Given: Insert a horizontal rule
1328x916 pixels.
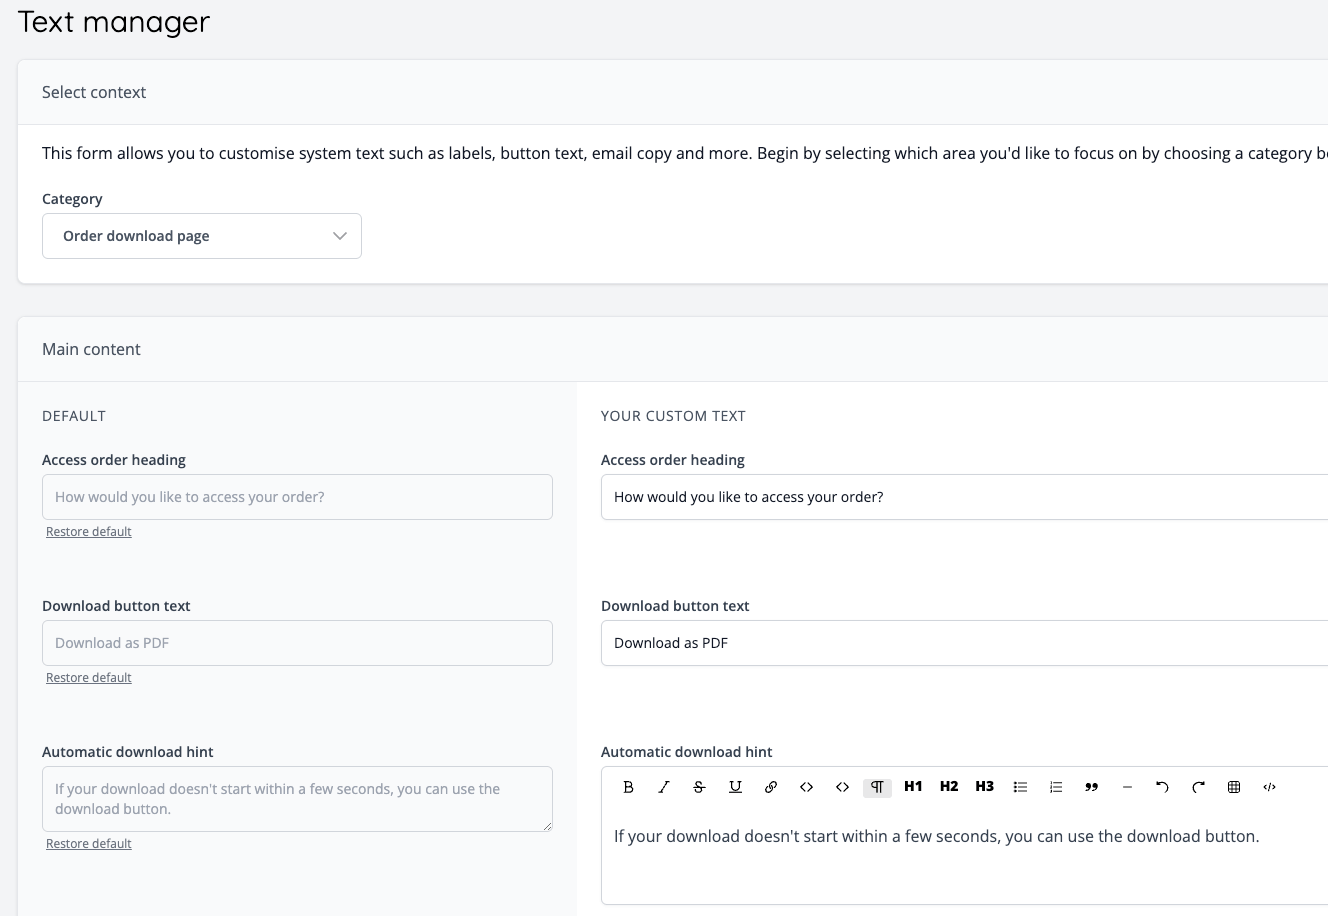Looking at the screenshot, I should tap(1127, 787).
